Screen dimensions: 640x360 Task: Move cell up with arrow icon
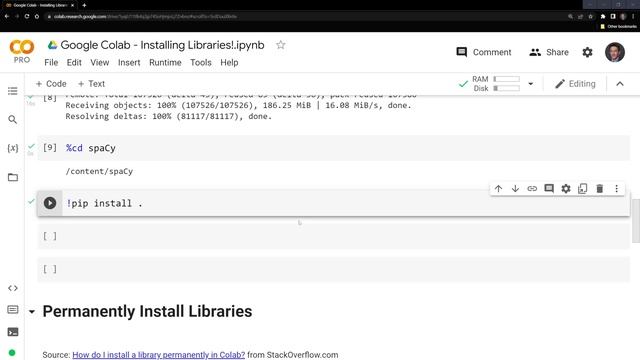click(x=498, y=189)
